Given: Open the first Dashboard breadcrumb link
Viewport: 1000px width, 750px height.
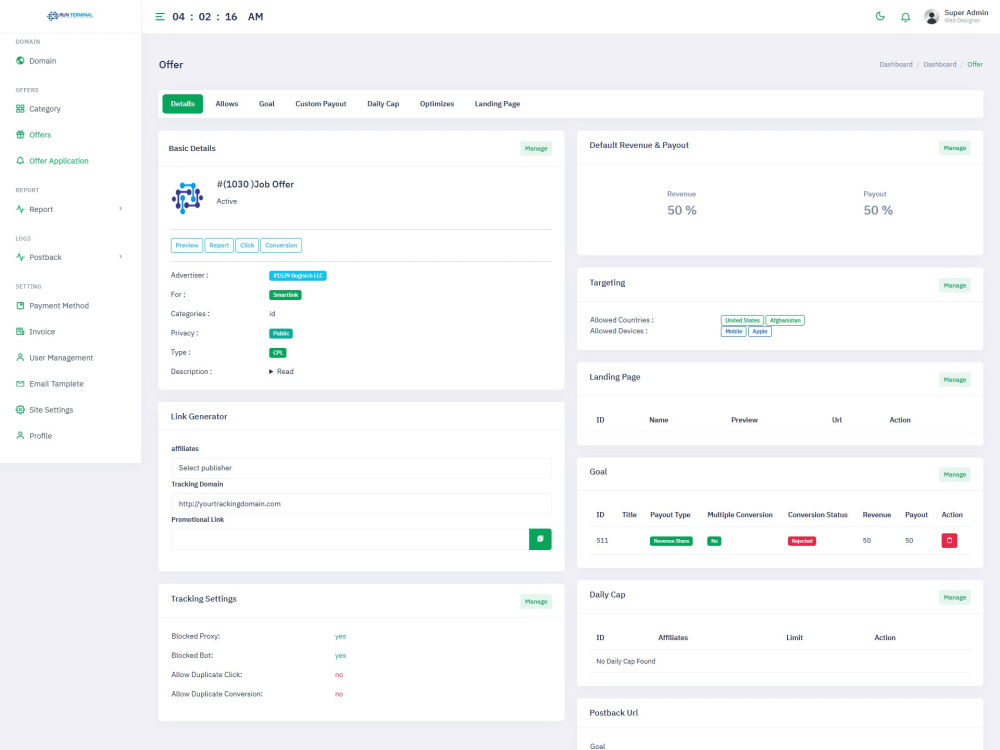Looking at the screenshot, I should pos(895,64).
